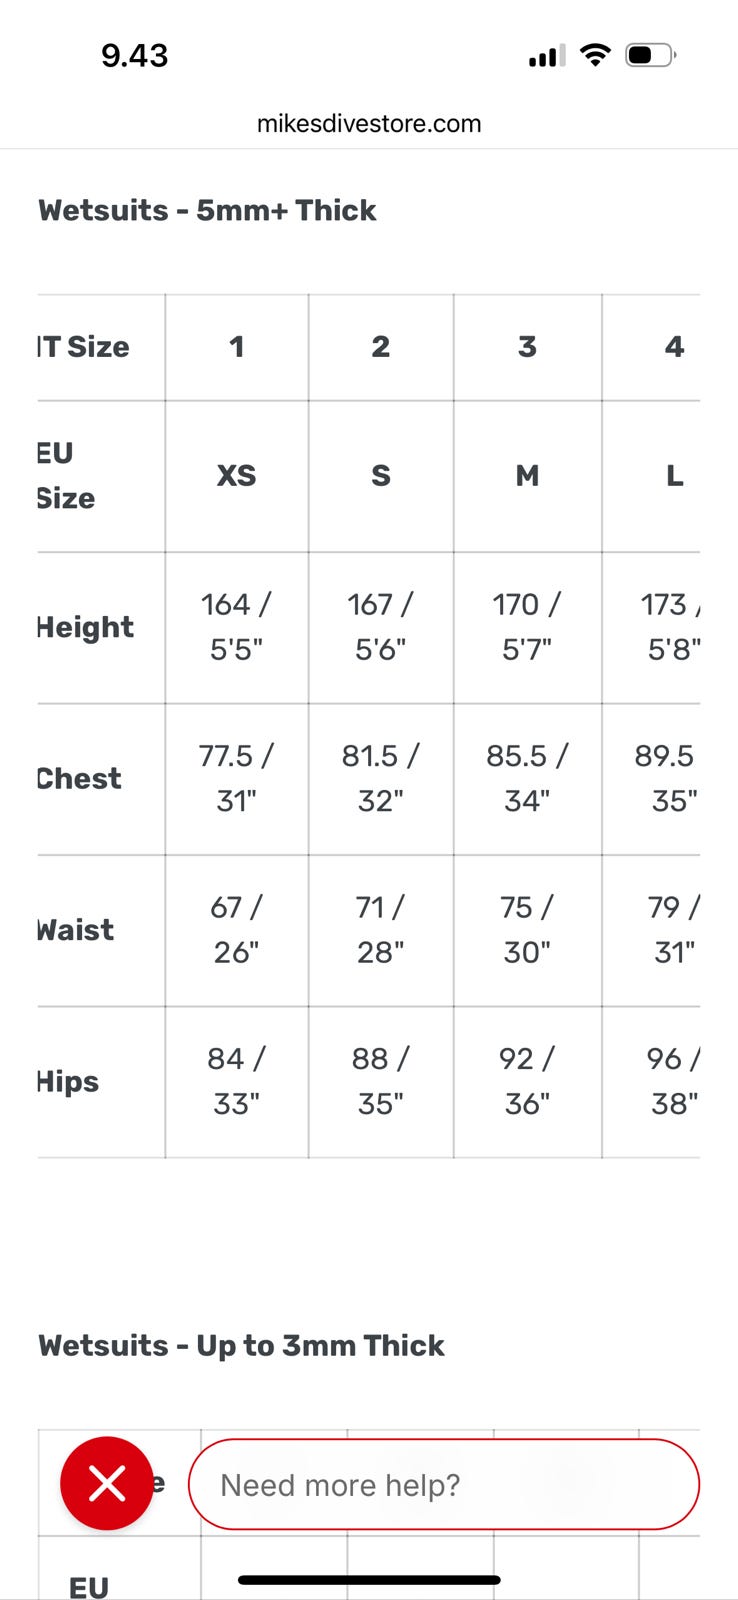Tap the Hips row label

coord(68,1081)
